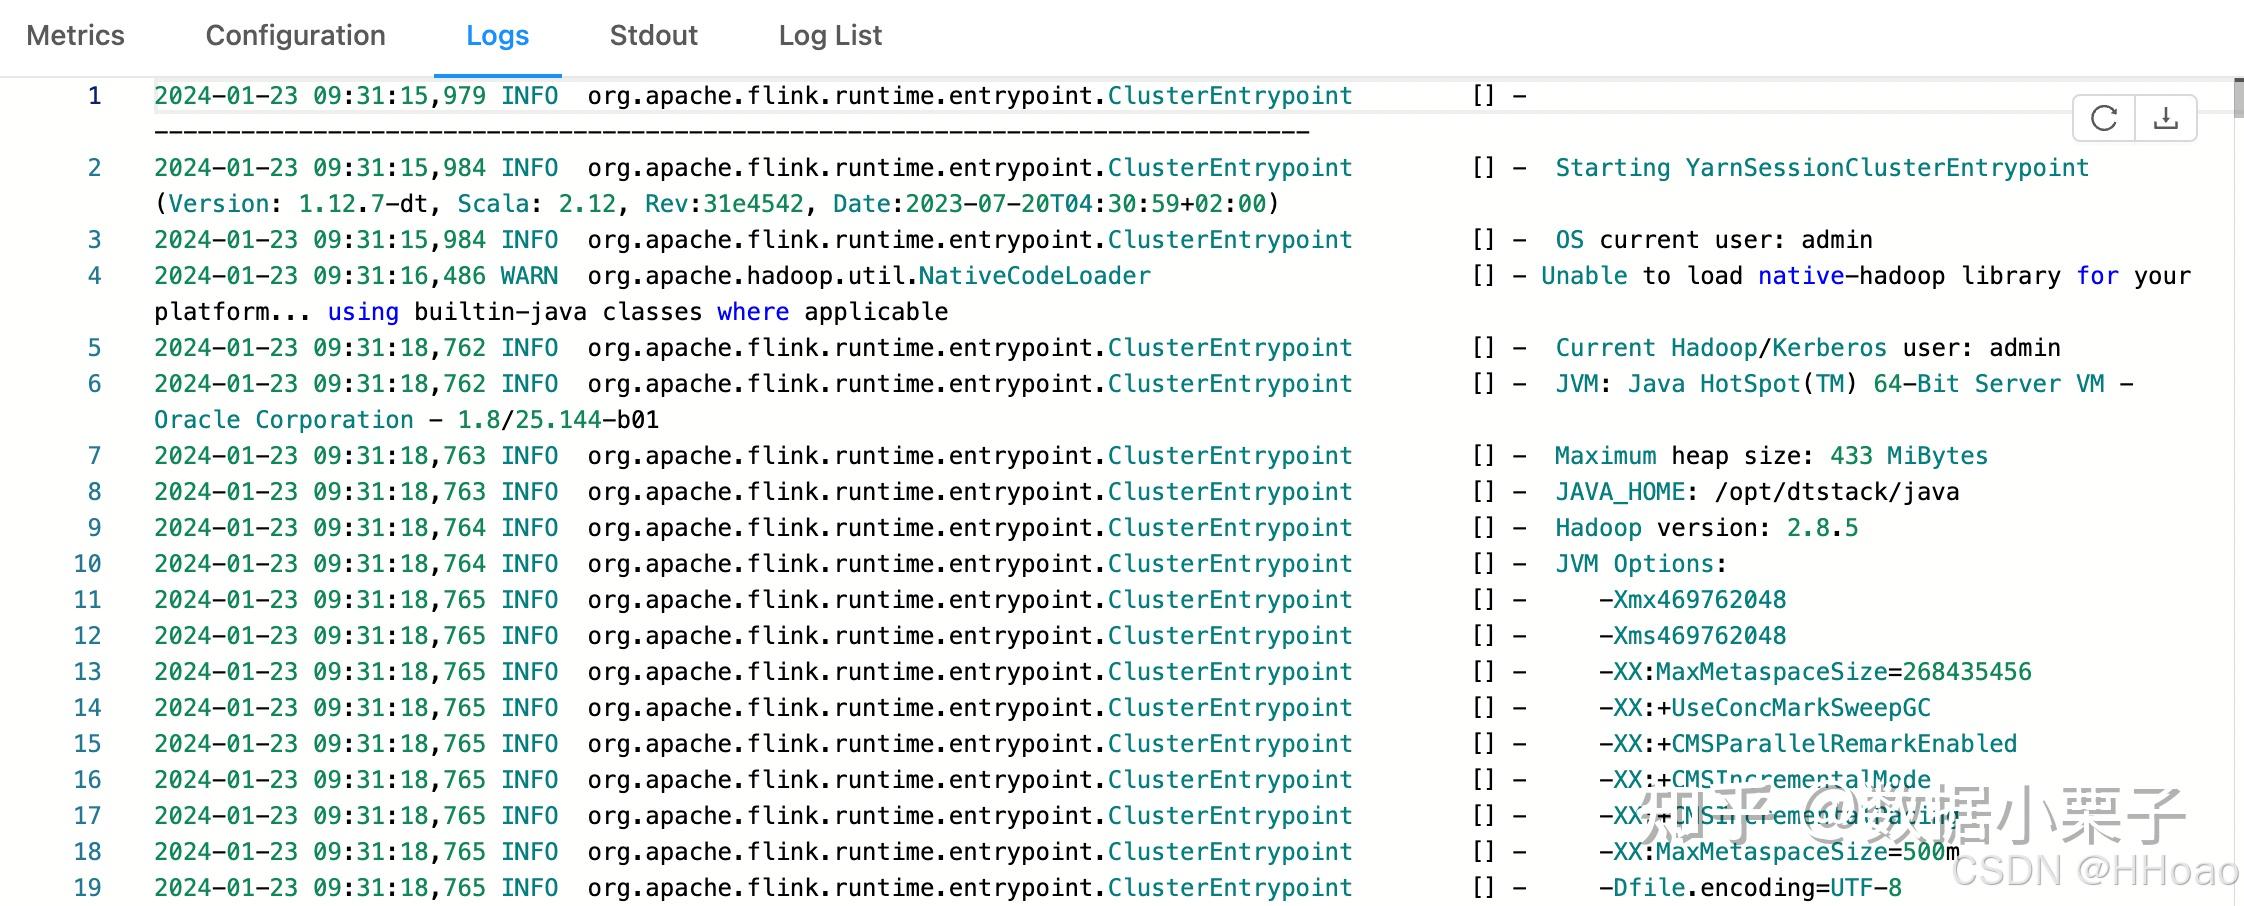Switch to the Configuration tab
The width and height of the screenshot is (2244, 906).
[x=295, y=36]
